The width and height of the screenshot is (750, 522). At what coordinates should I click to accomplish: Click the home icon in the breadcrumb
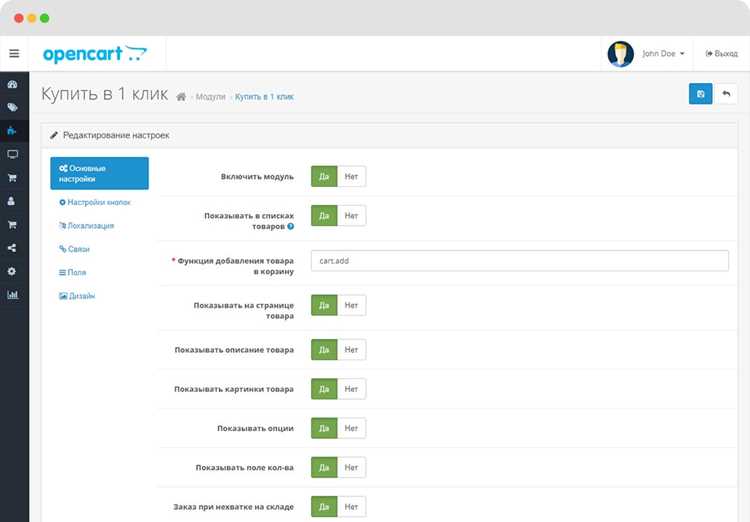coord(181,97)
